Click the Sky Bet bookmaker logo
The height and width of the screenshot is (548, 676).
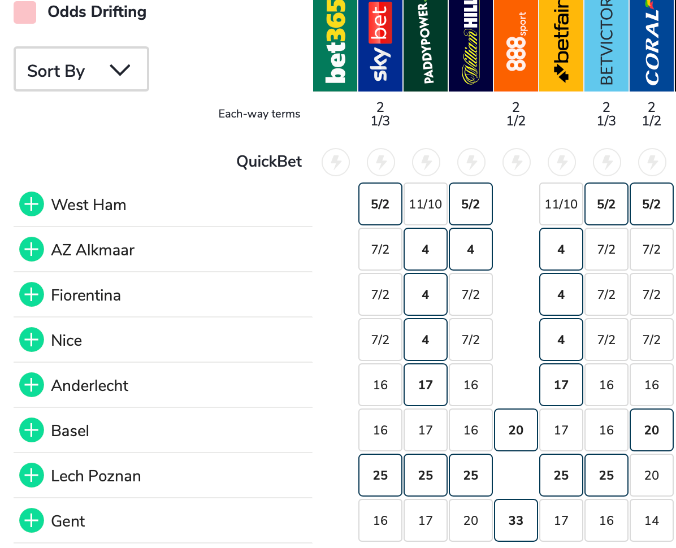(x=380, y=46)
